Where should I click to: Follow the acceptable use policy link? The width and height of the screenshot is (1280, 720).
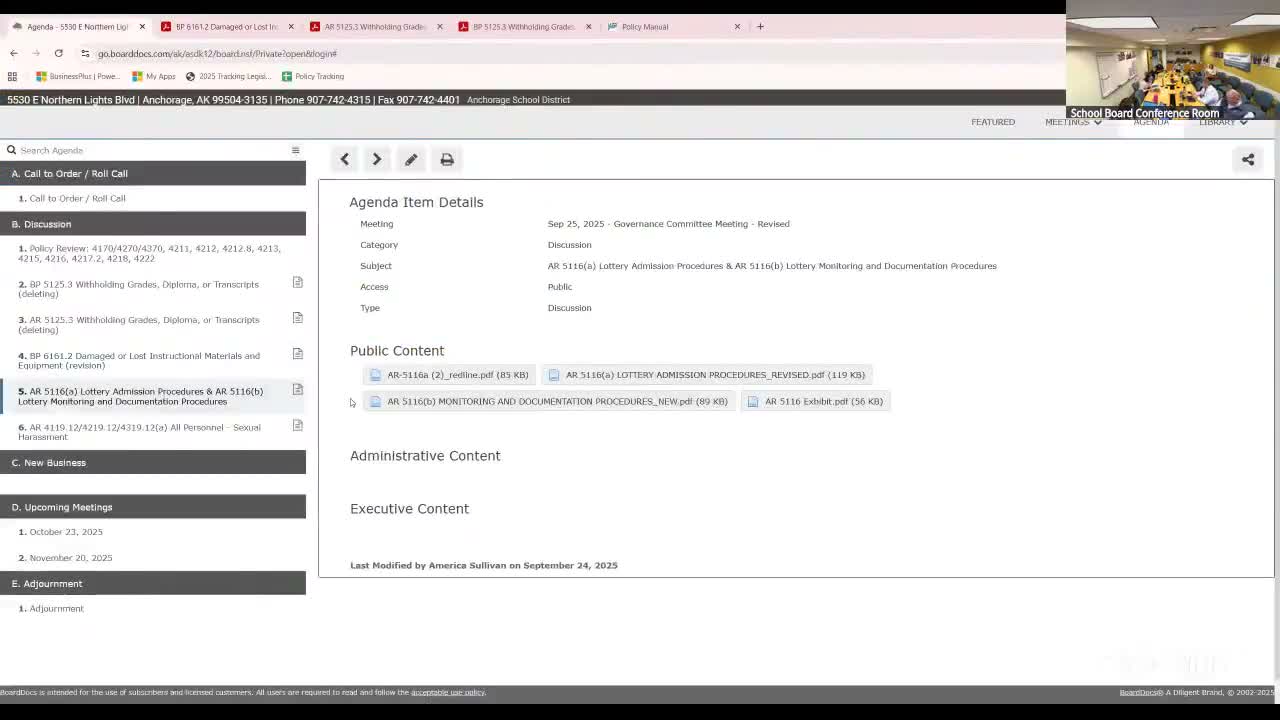point(448,692)
